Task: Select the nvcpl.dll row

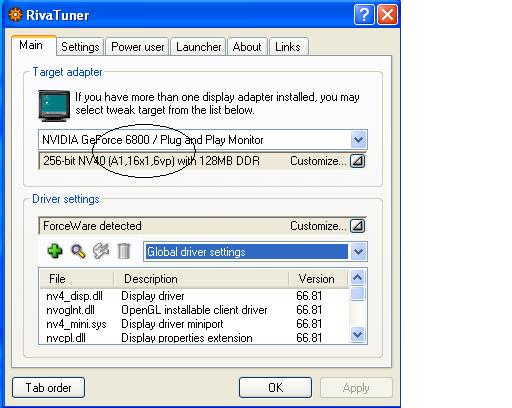Action: coord(194,338)
